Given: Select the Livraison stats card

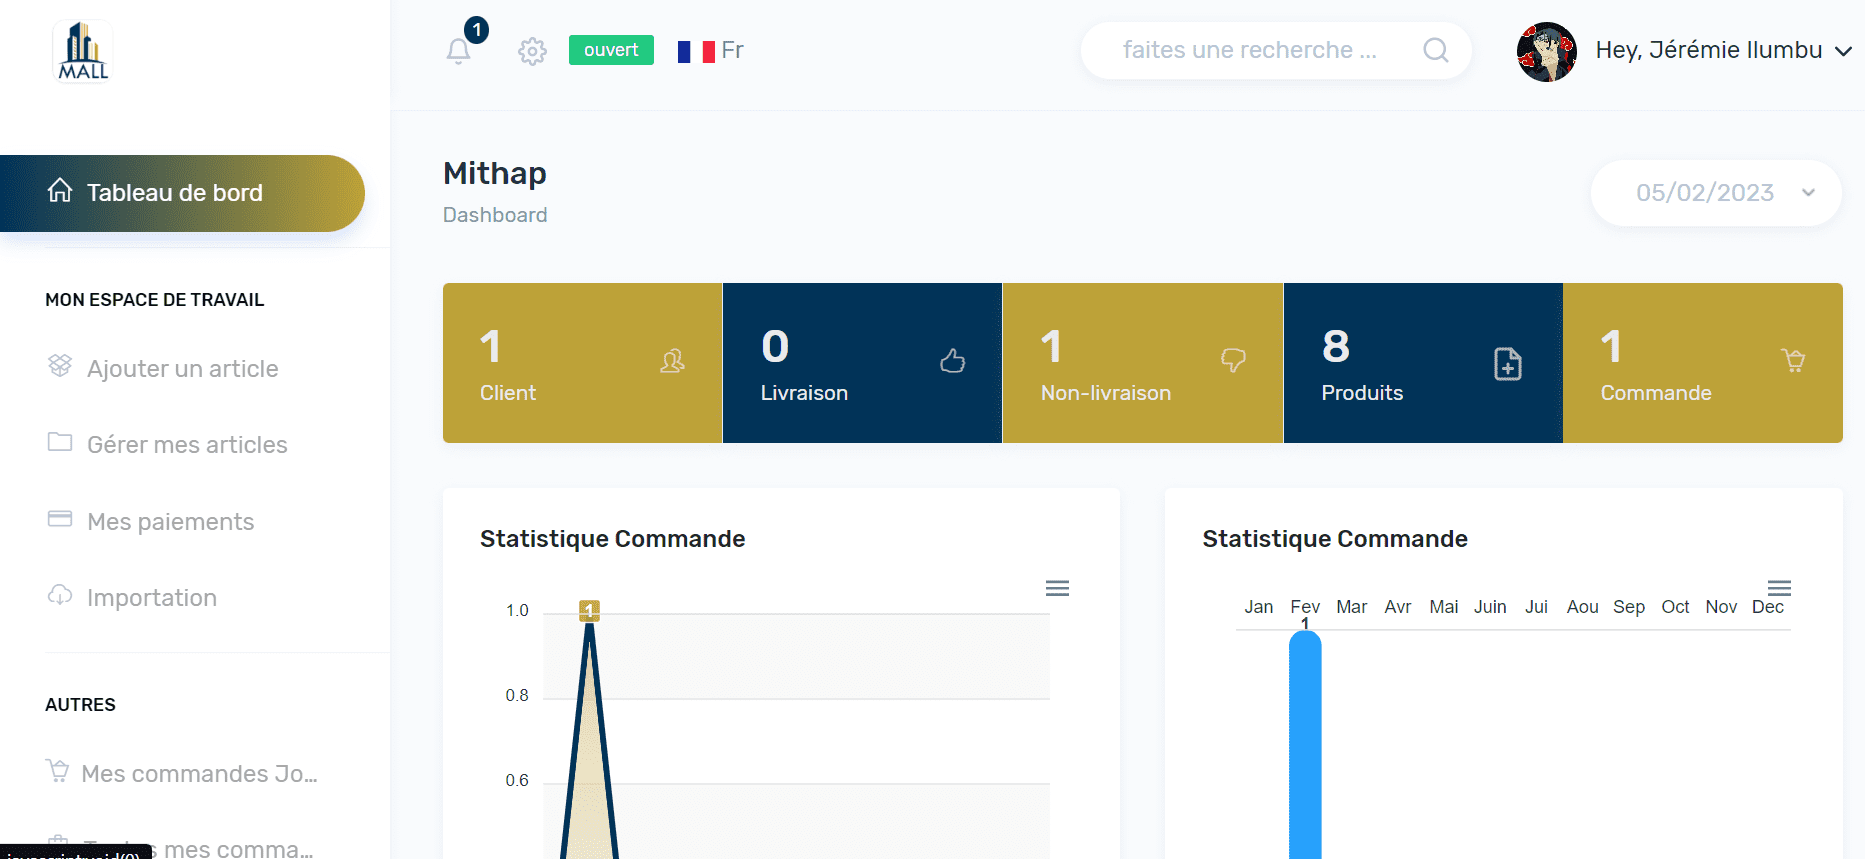Looking at the screenshot, I should (x=863, y=363).
